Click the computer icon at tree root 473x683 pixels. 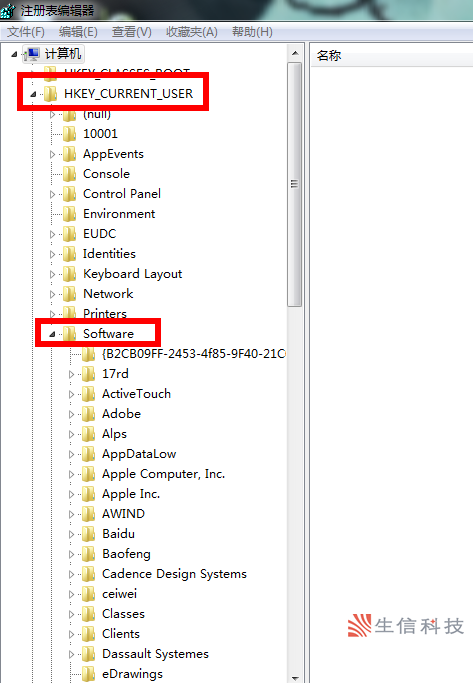33,54
